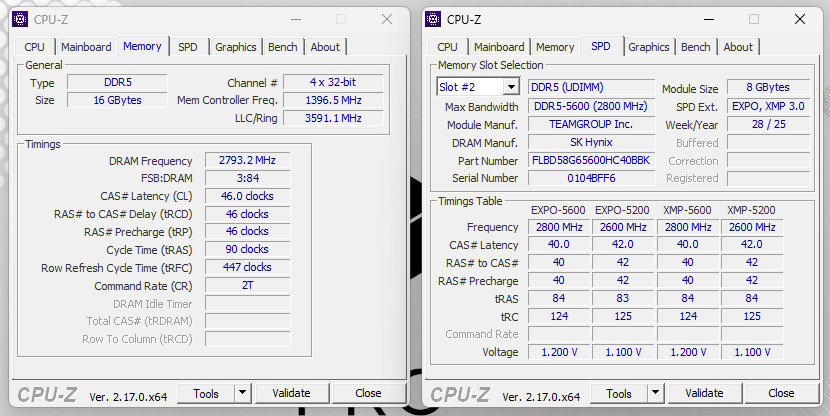Click CPU-Z app icon in left window title
The image size is (830, 416).
click(x=20, y=19)
